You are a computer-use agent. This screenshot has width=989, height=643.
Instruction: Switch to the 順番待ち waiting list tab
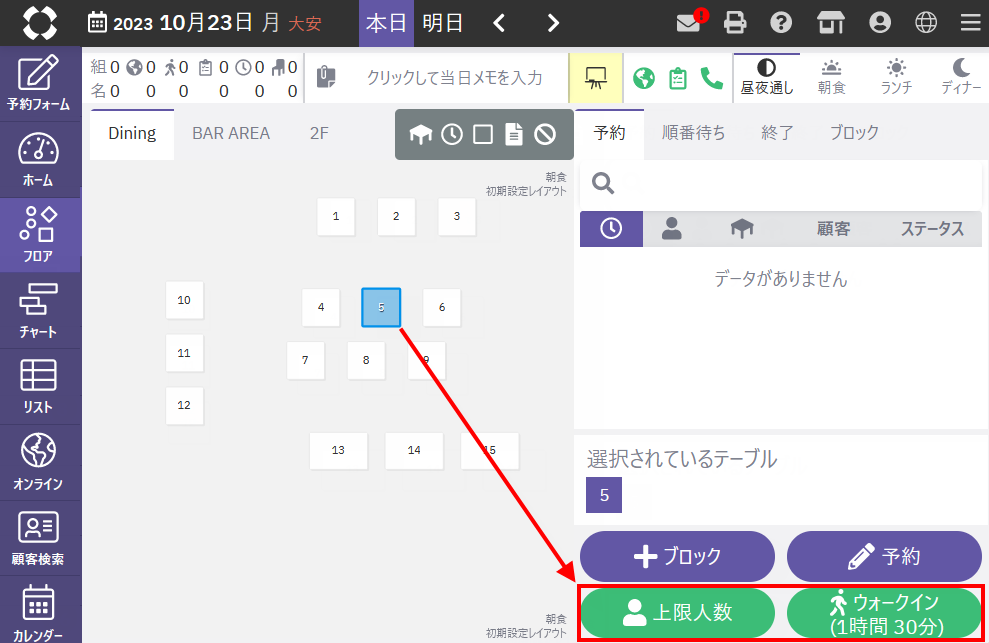pos(694,132)
